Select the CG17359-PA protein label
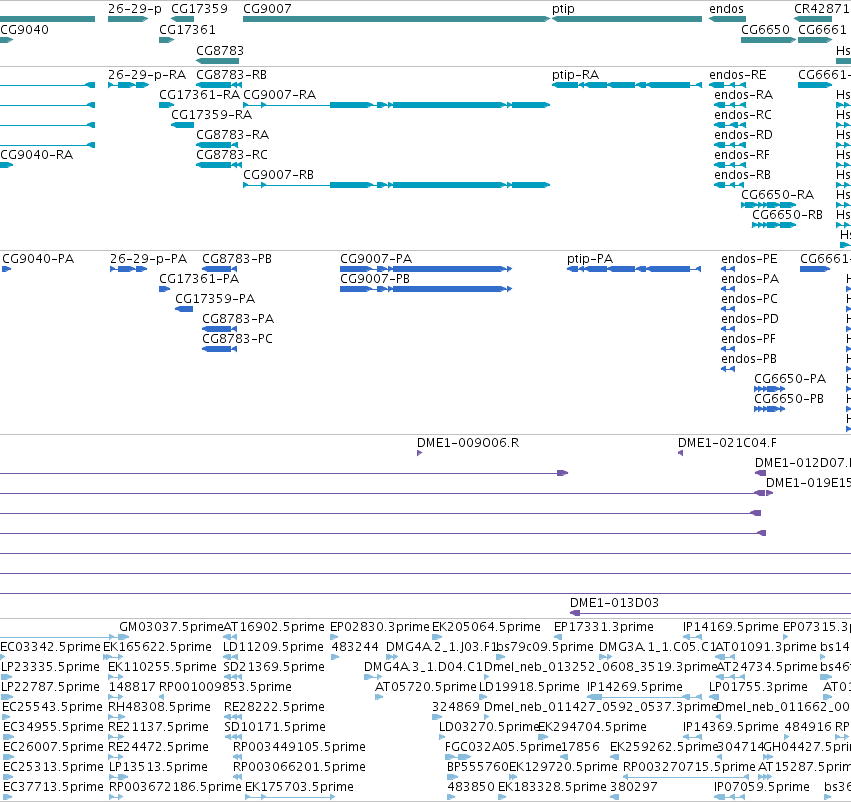Image resolution: width=851 pixels, height=802 pixels. (215, 299)
